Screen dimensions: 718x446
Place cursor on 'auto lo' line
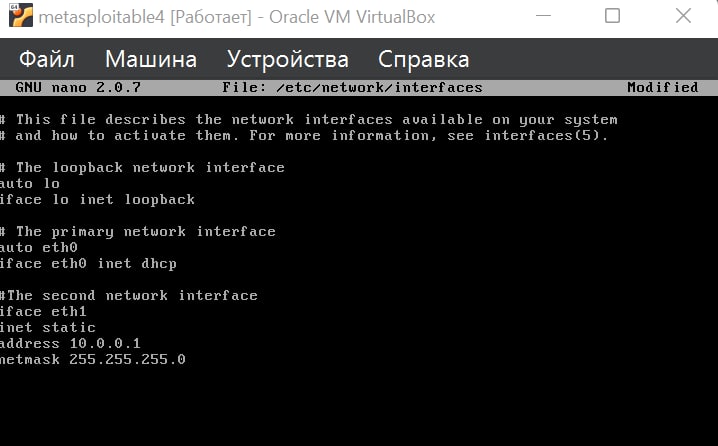point(30,184)
